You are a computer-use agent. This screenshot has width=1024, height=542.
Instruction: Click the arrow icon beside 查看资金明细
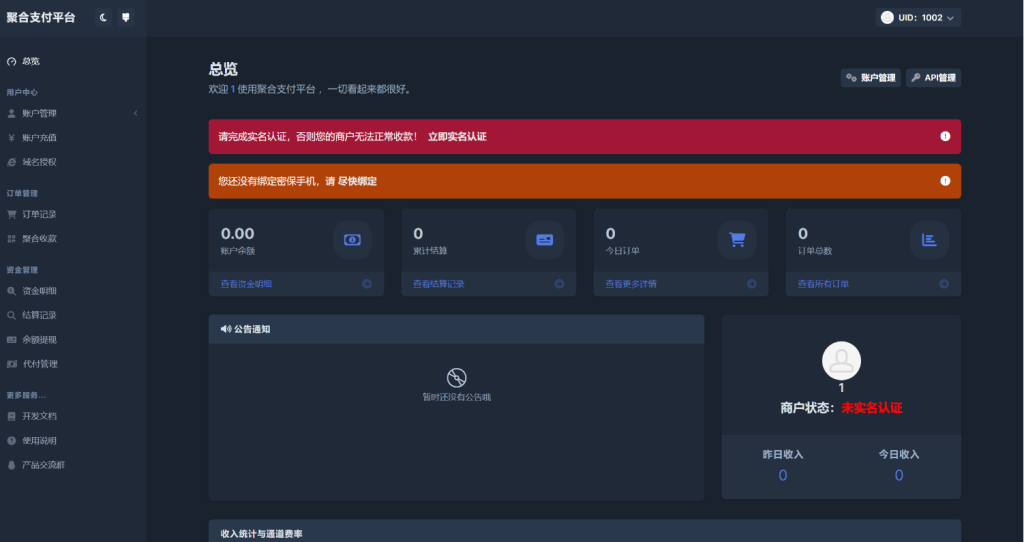(367, 284)
